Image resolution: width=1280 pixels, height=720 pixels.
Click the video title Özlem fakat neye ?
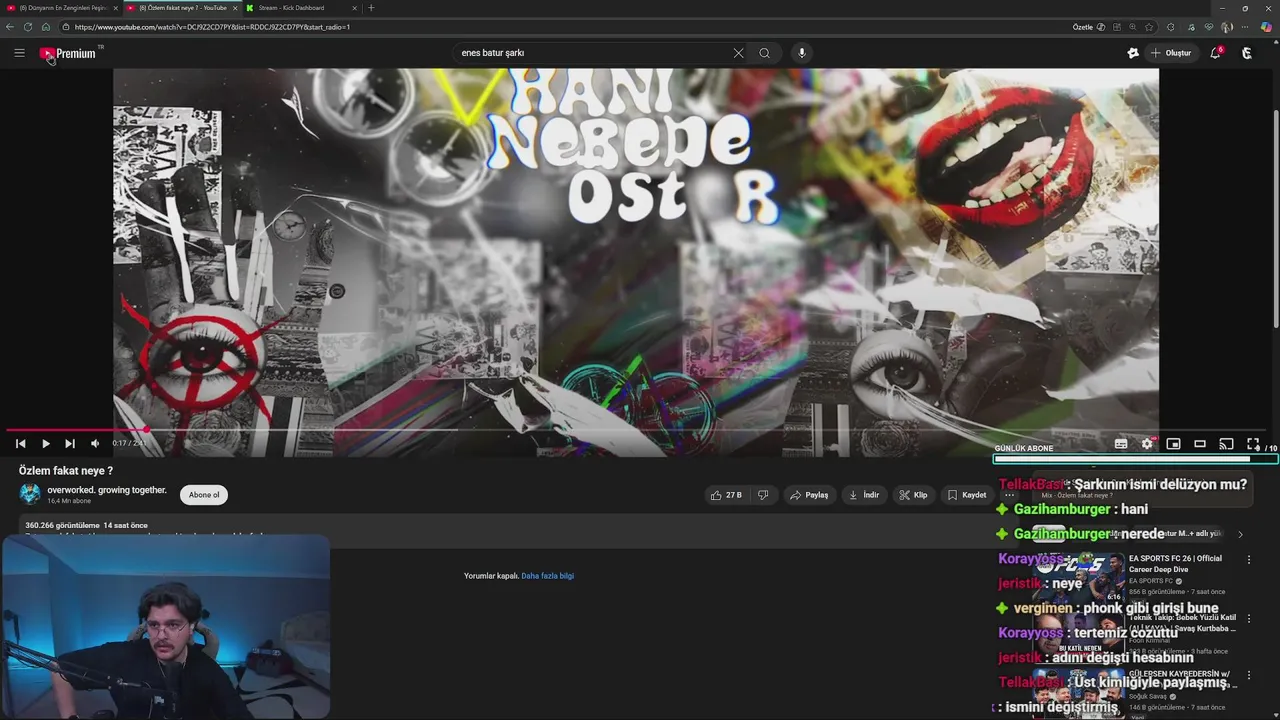pyautogui.click(x=66, y=471)
